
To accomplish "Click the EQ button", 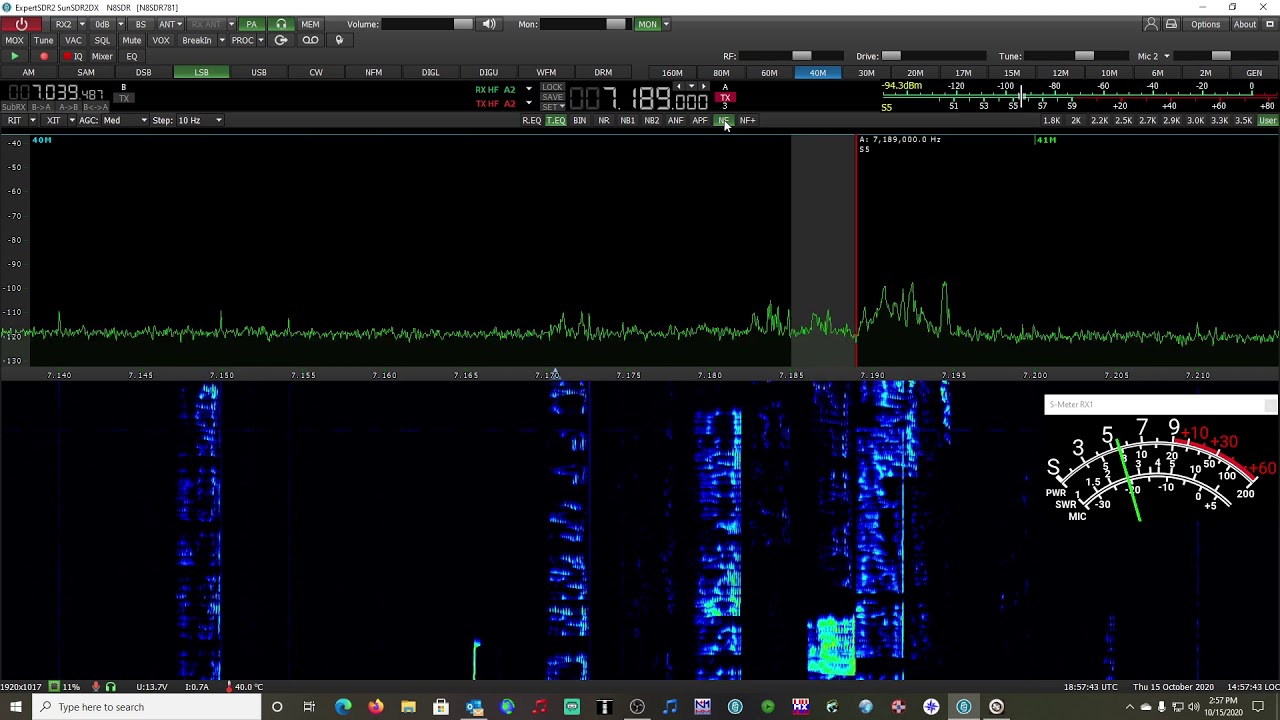I will point(132,56).
